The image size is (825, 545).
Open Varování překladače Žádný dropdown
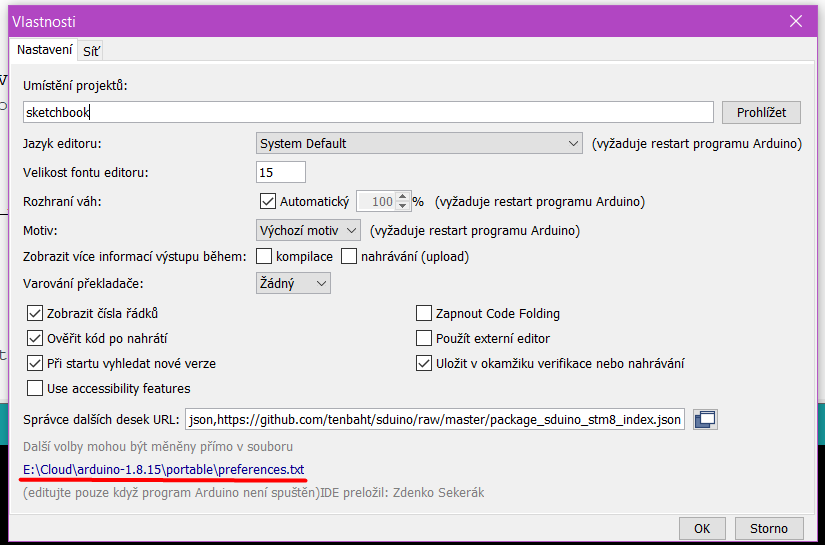[293, 283]
